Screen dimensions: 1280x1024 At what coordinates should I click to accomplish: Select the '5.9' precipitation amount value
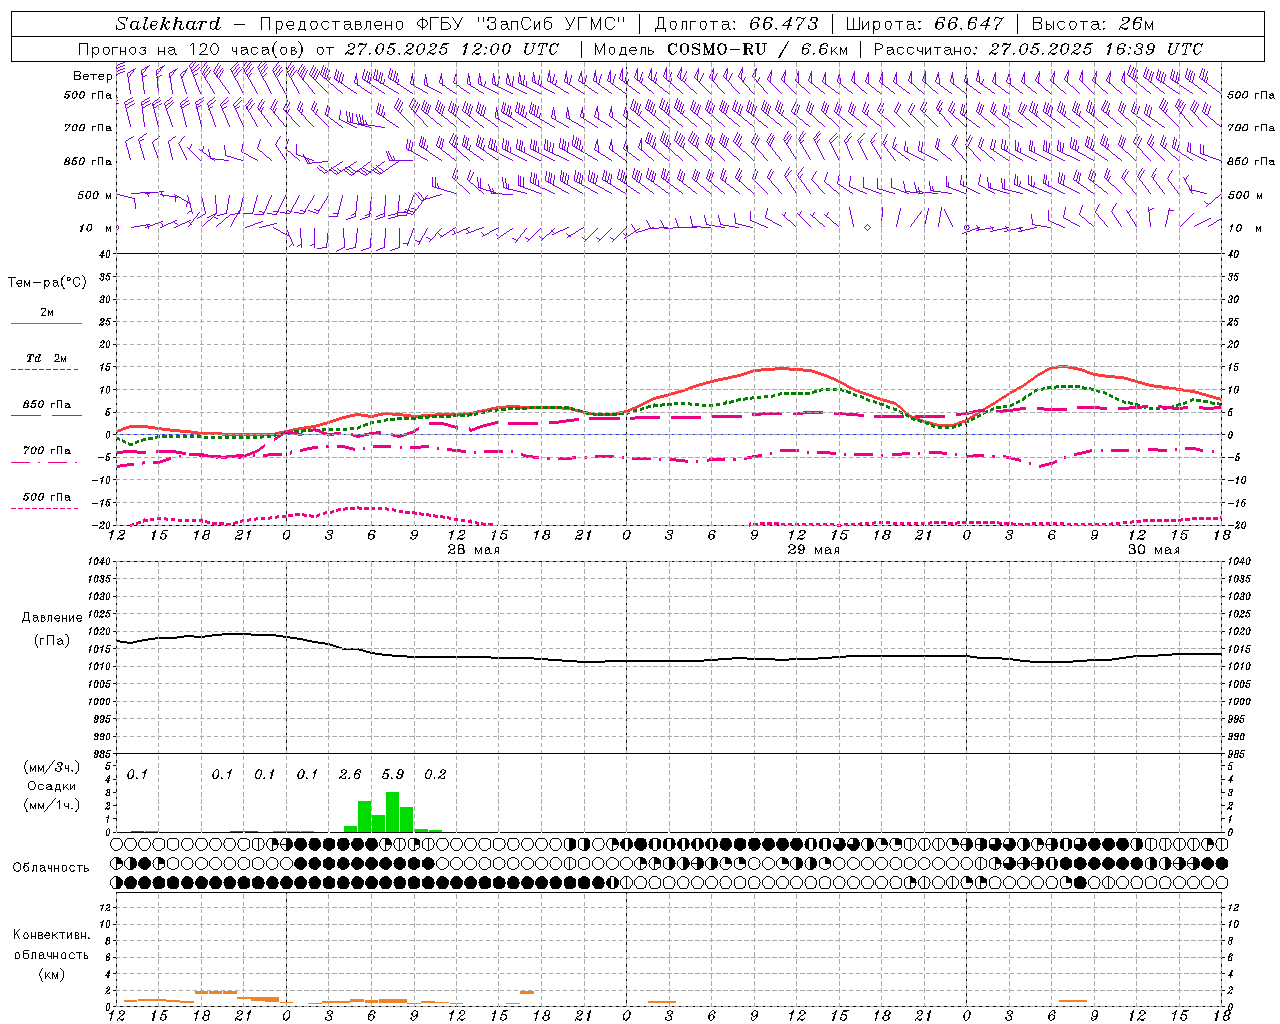coord(393,775)
